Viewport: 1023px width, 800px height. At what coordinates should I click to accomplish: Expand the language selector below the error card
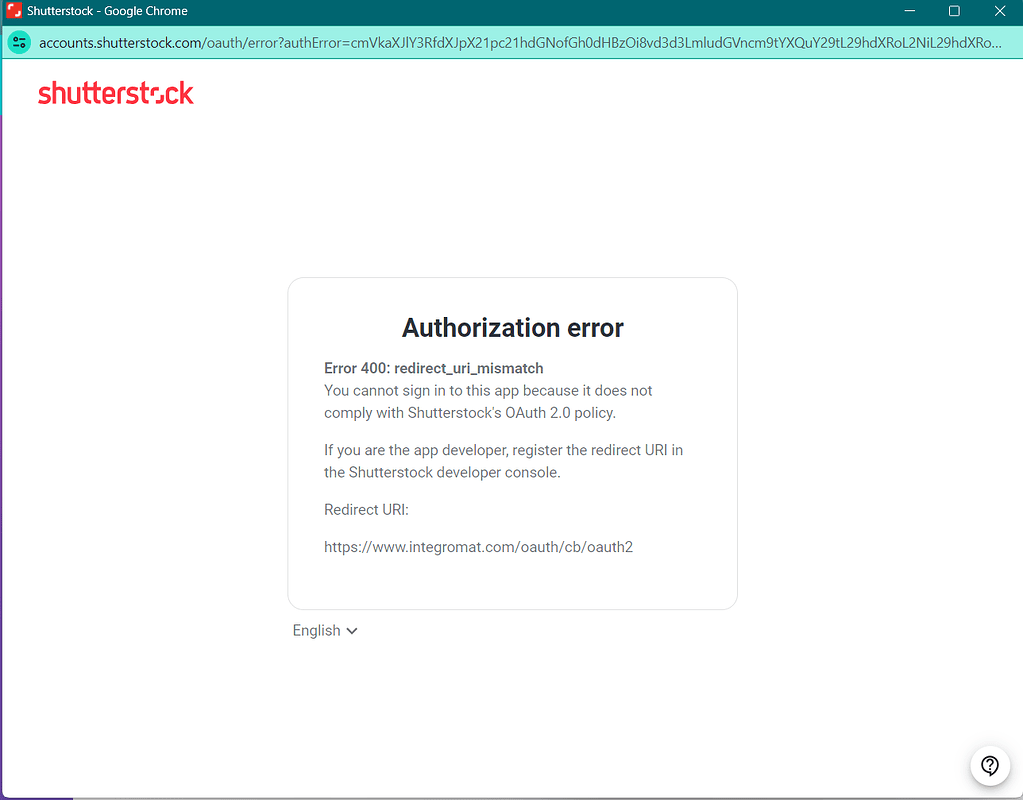click(x=324, y=630)
